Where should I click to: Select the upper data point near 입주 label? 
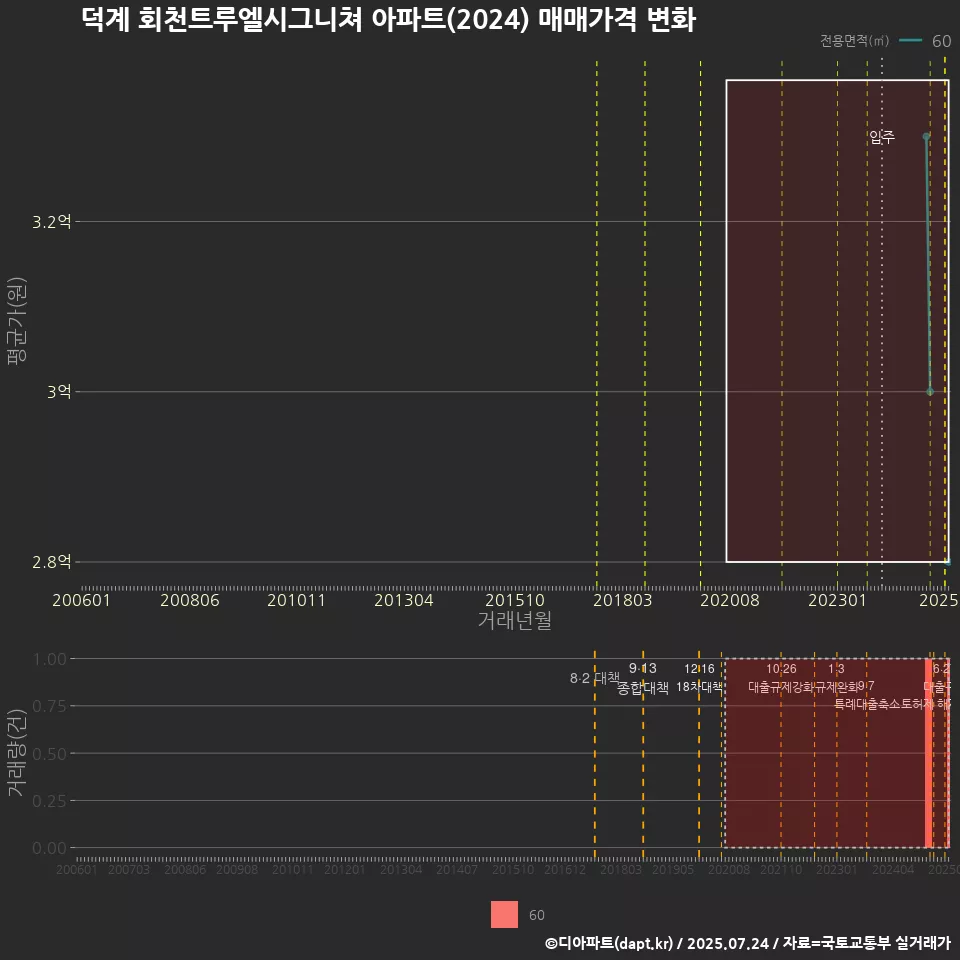pos(926,137)
